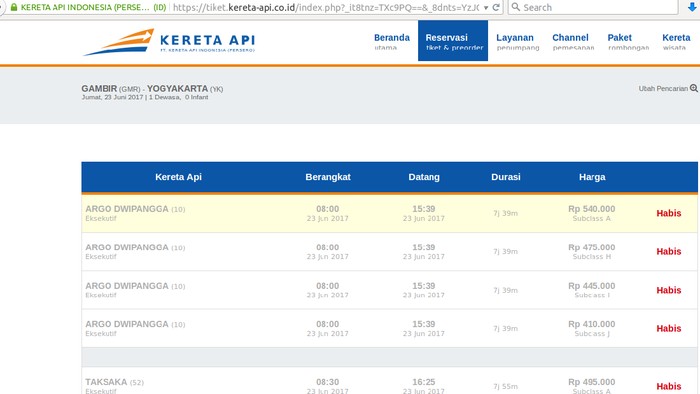Click the Rp 410.000 Subclass J price

pos(592,328)
